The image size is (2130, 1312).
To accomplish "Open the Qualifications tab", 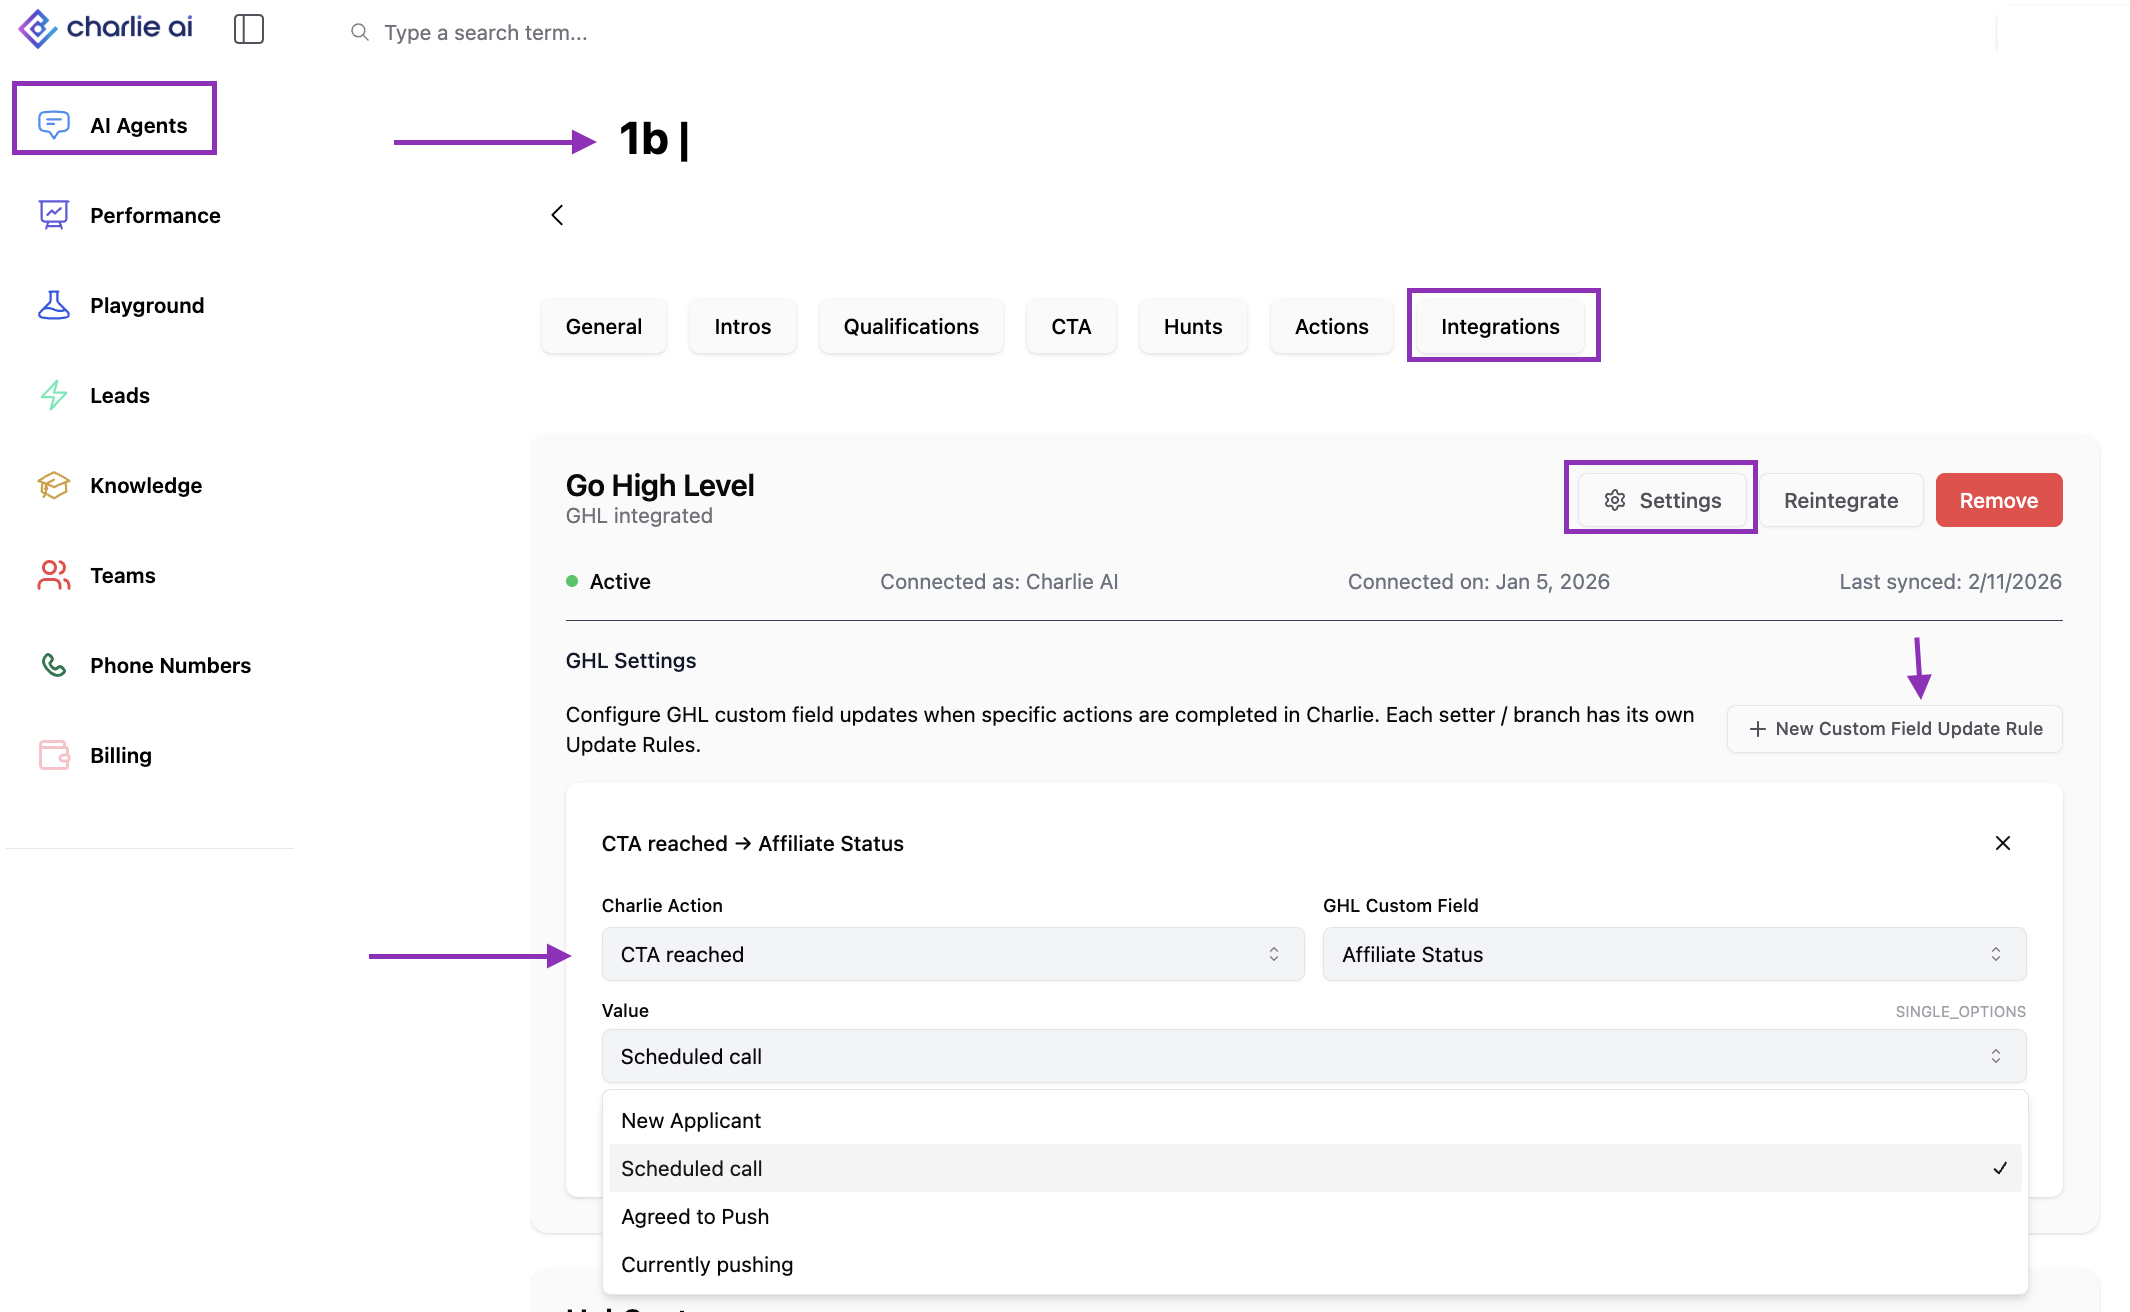I will click(x=911, y=326).
